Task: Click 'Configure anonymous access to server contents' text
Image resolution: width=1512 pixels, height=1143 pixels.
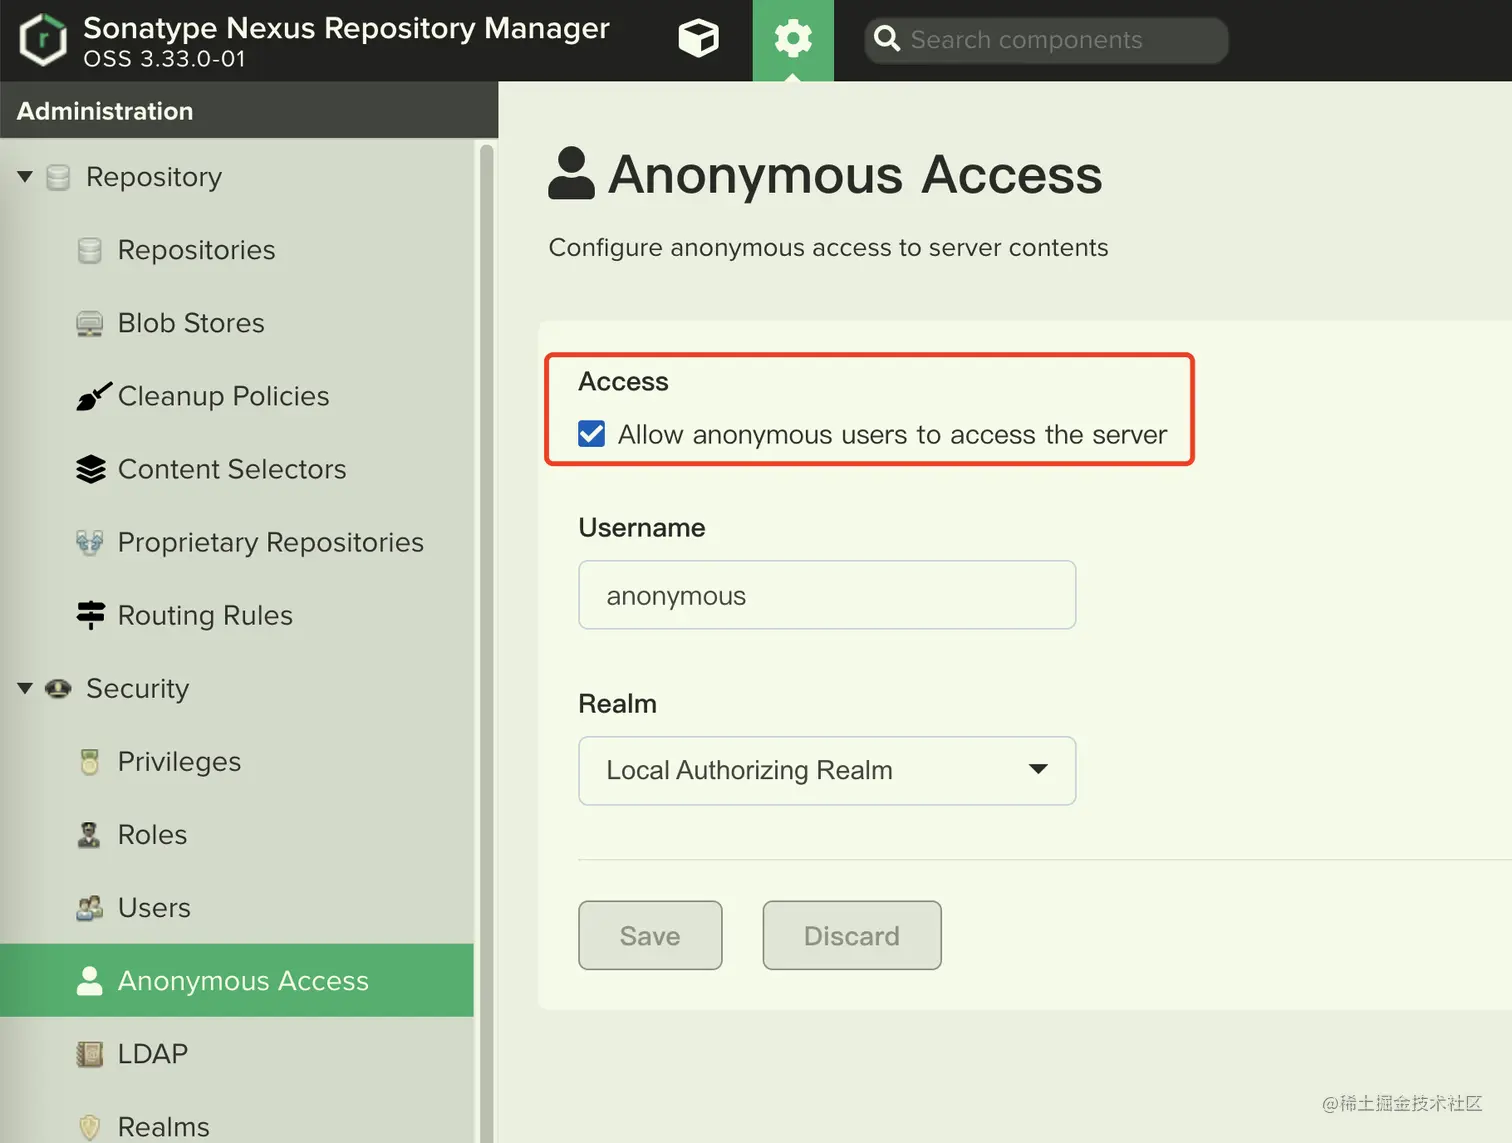Action: (828, 248)
